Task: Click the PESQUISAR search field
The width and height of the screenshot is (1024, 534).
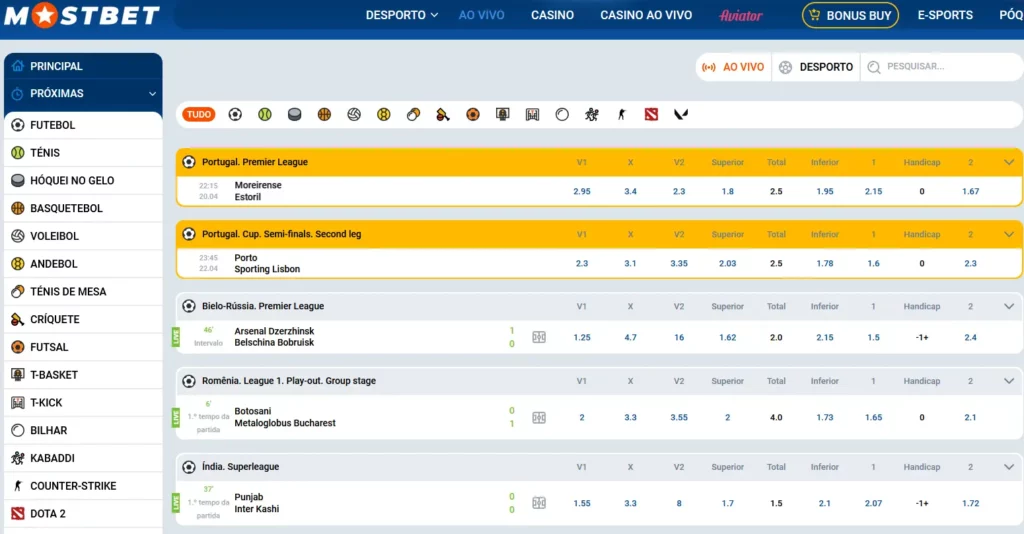Action: [940, 67]
